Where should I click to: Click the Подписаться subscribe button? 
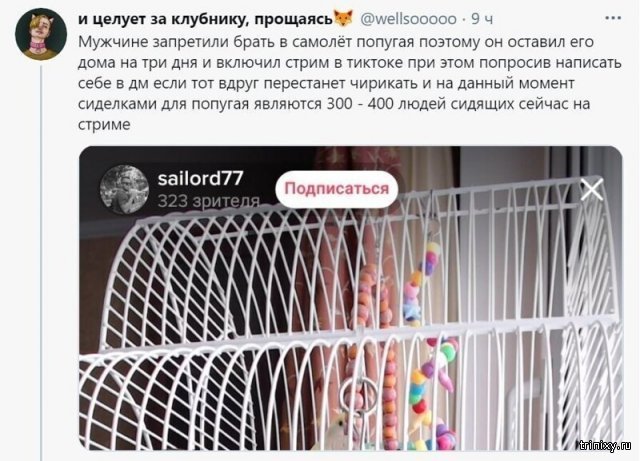click(x=336, y=189)
